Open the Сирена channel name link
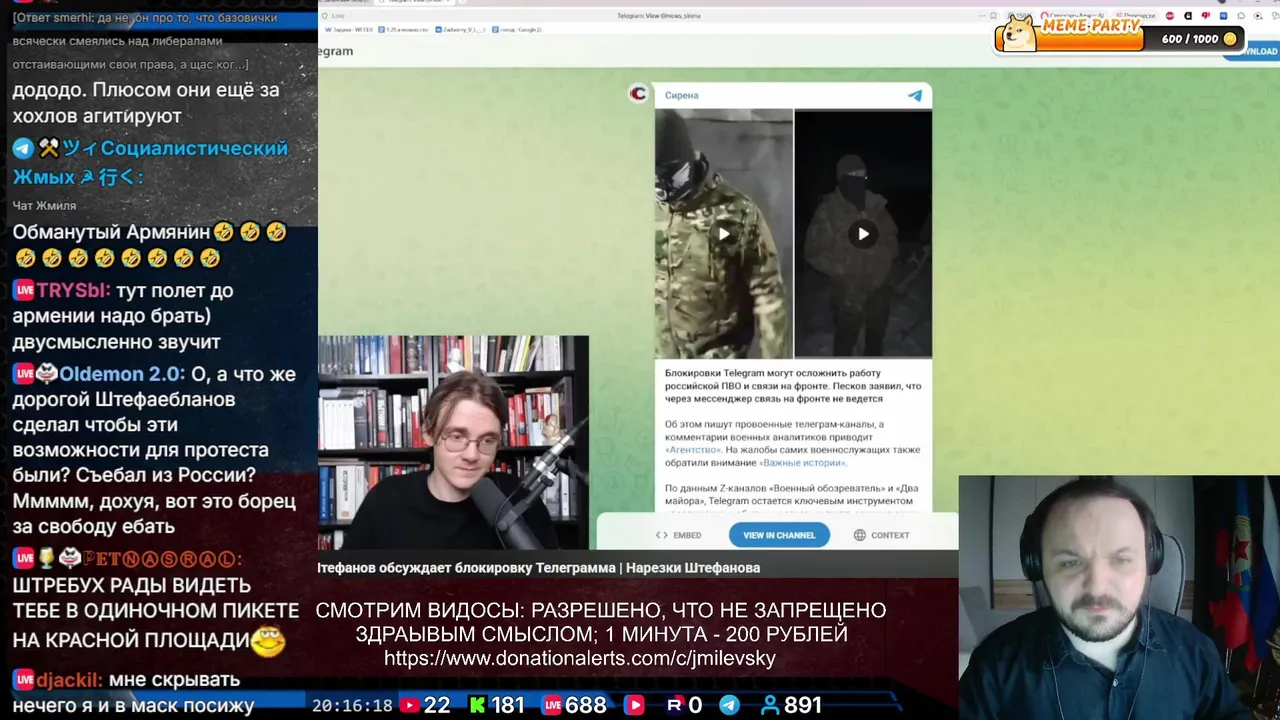Image resolution: width=1280 pixels, height=720 pixels. click(682, 95)
